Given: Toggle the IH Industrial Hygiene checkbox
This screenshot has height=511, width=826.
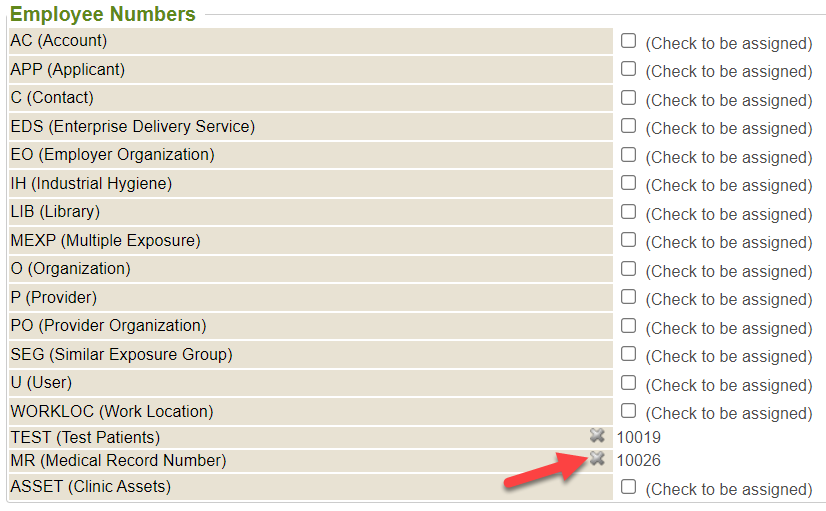Looking at the screenshot, I should click(628, 183).
